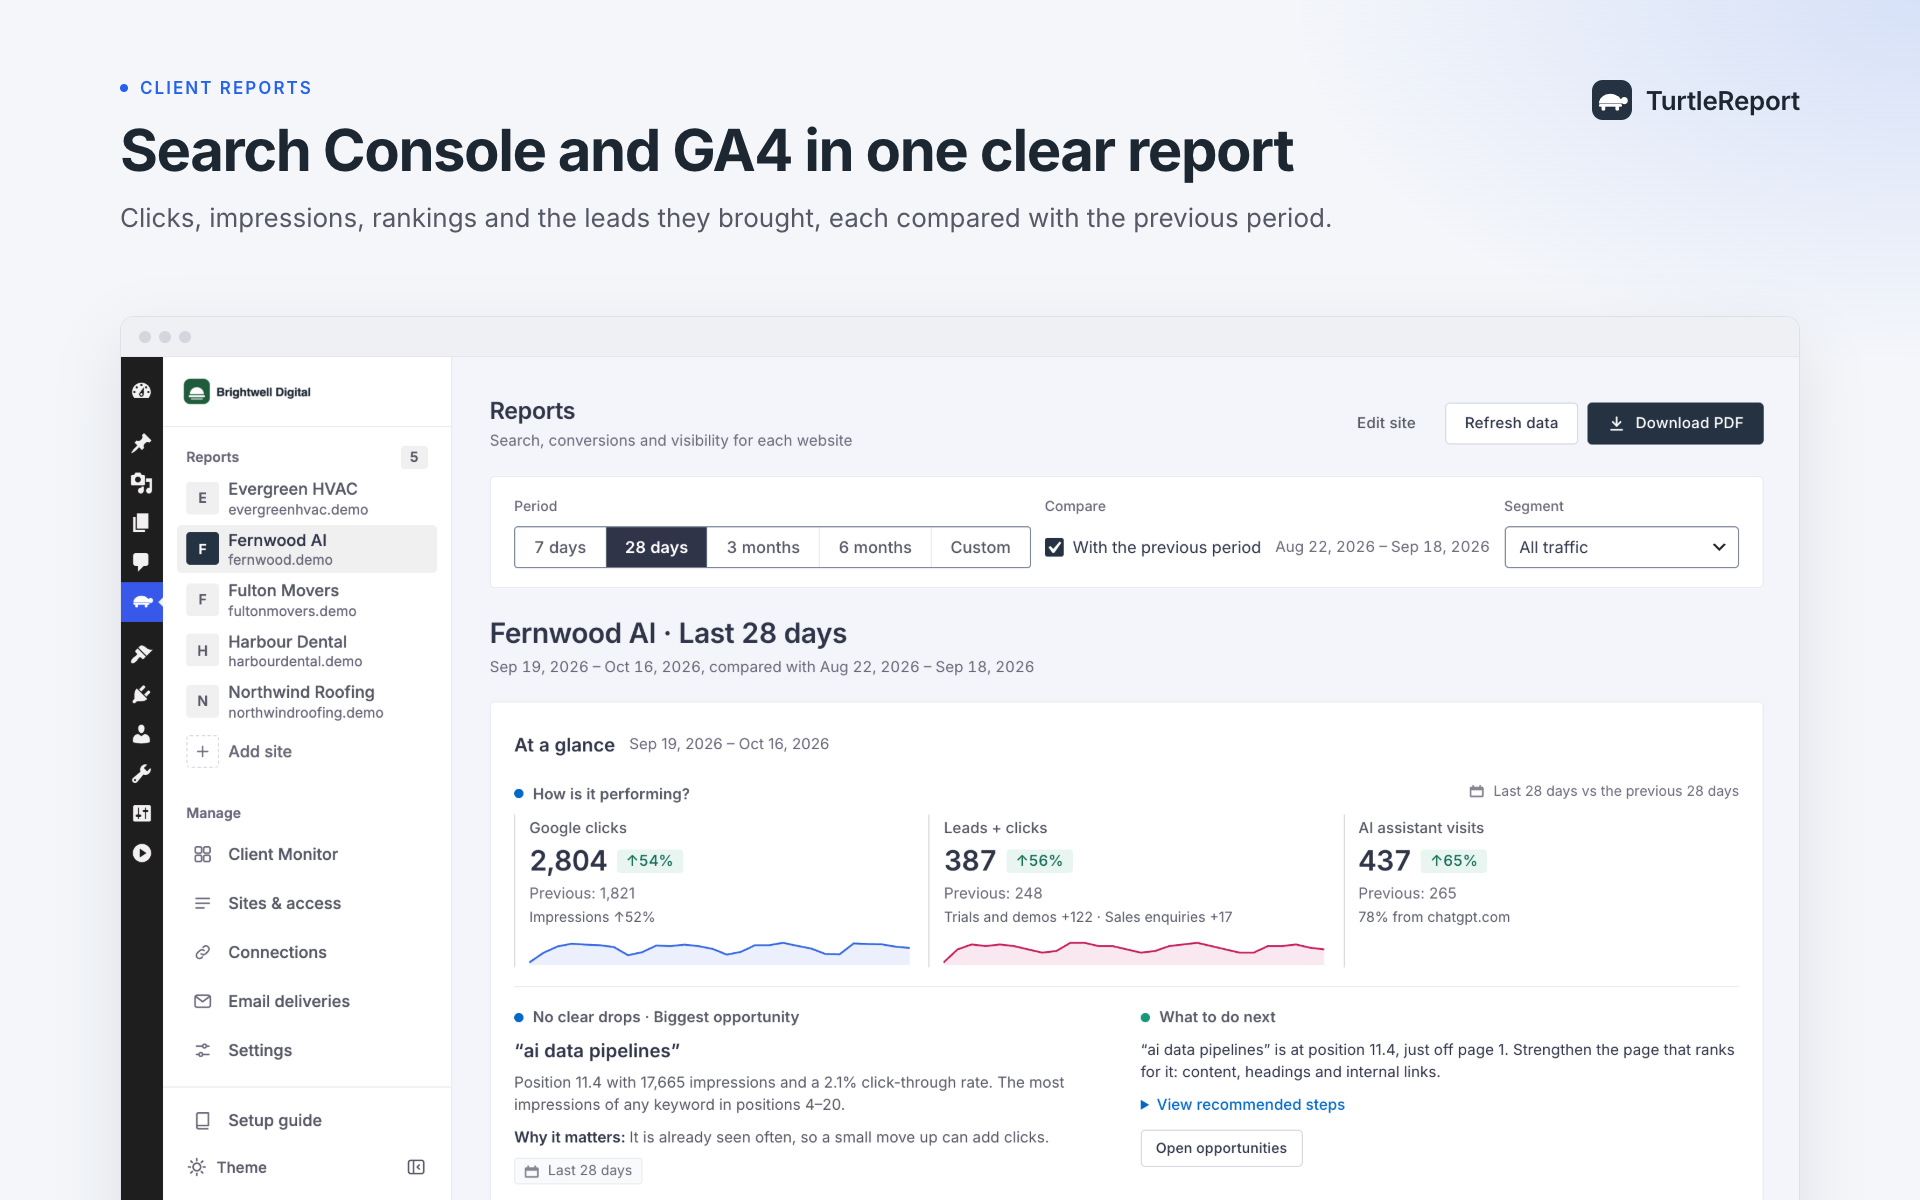Open Pages via stacked-pages icon
1920x1200 pixels.
[x=141, y=522]
